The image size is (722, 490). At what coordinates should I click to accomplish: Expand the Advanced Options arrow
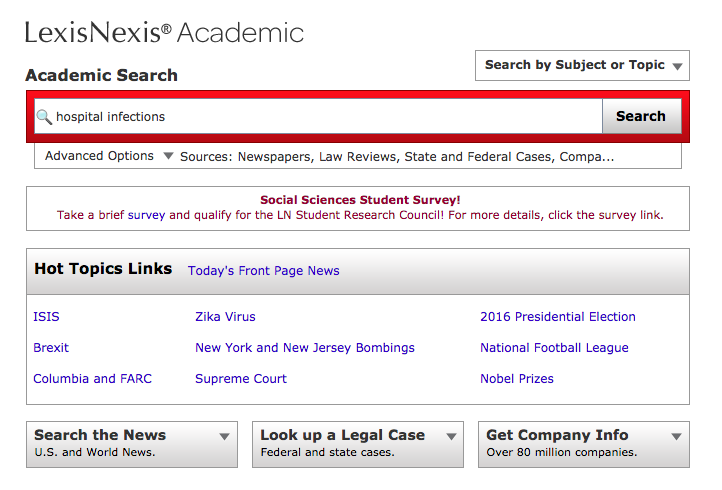[x=169, y=156]
